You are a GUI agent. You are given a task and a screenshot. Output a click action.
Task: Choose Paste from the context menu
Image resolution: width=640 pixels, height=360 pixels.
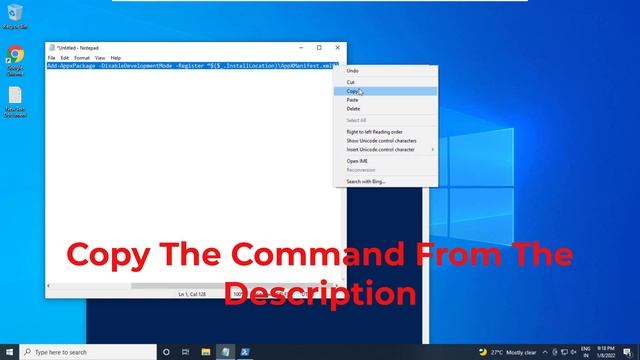click(386, 100)
